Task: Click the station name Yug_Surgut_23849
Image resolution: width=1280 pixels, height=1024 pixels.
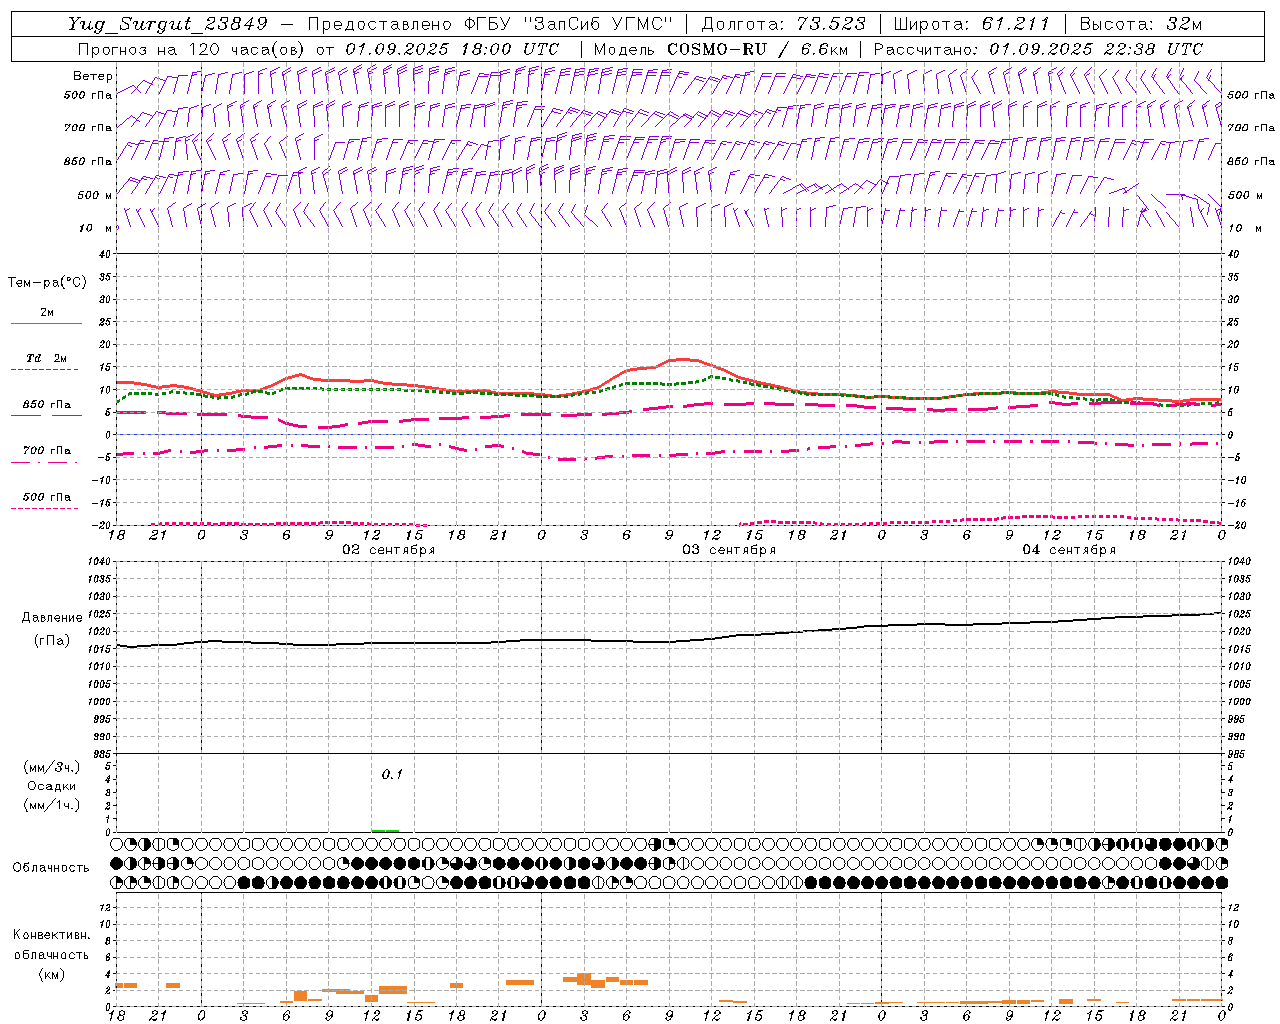Action: coord(168,24)
